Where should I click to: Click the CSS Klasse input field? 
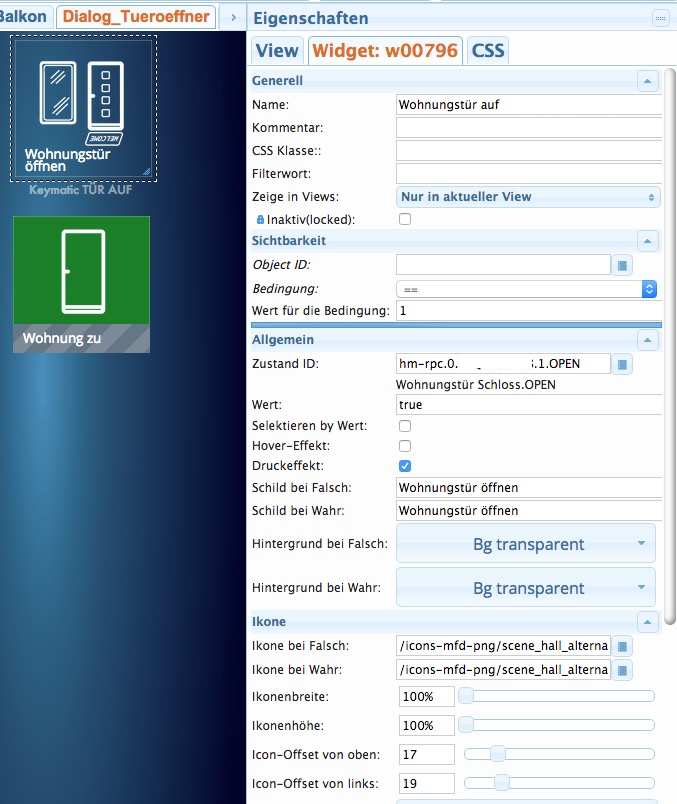(529, 151)
